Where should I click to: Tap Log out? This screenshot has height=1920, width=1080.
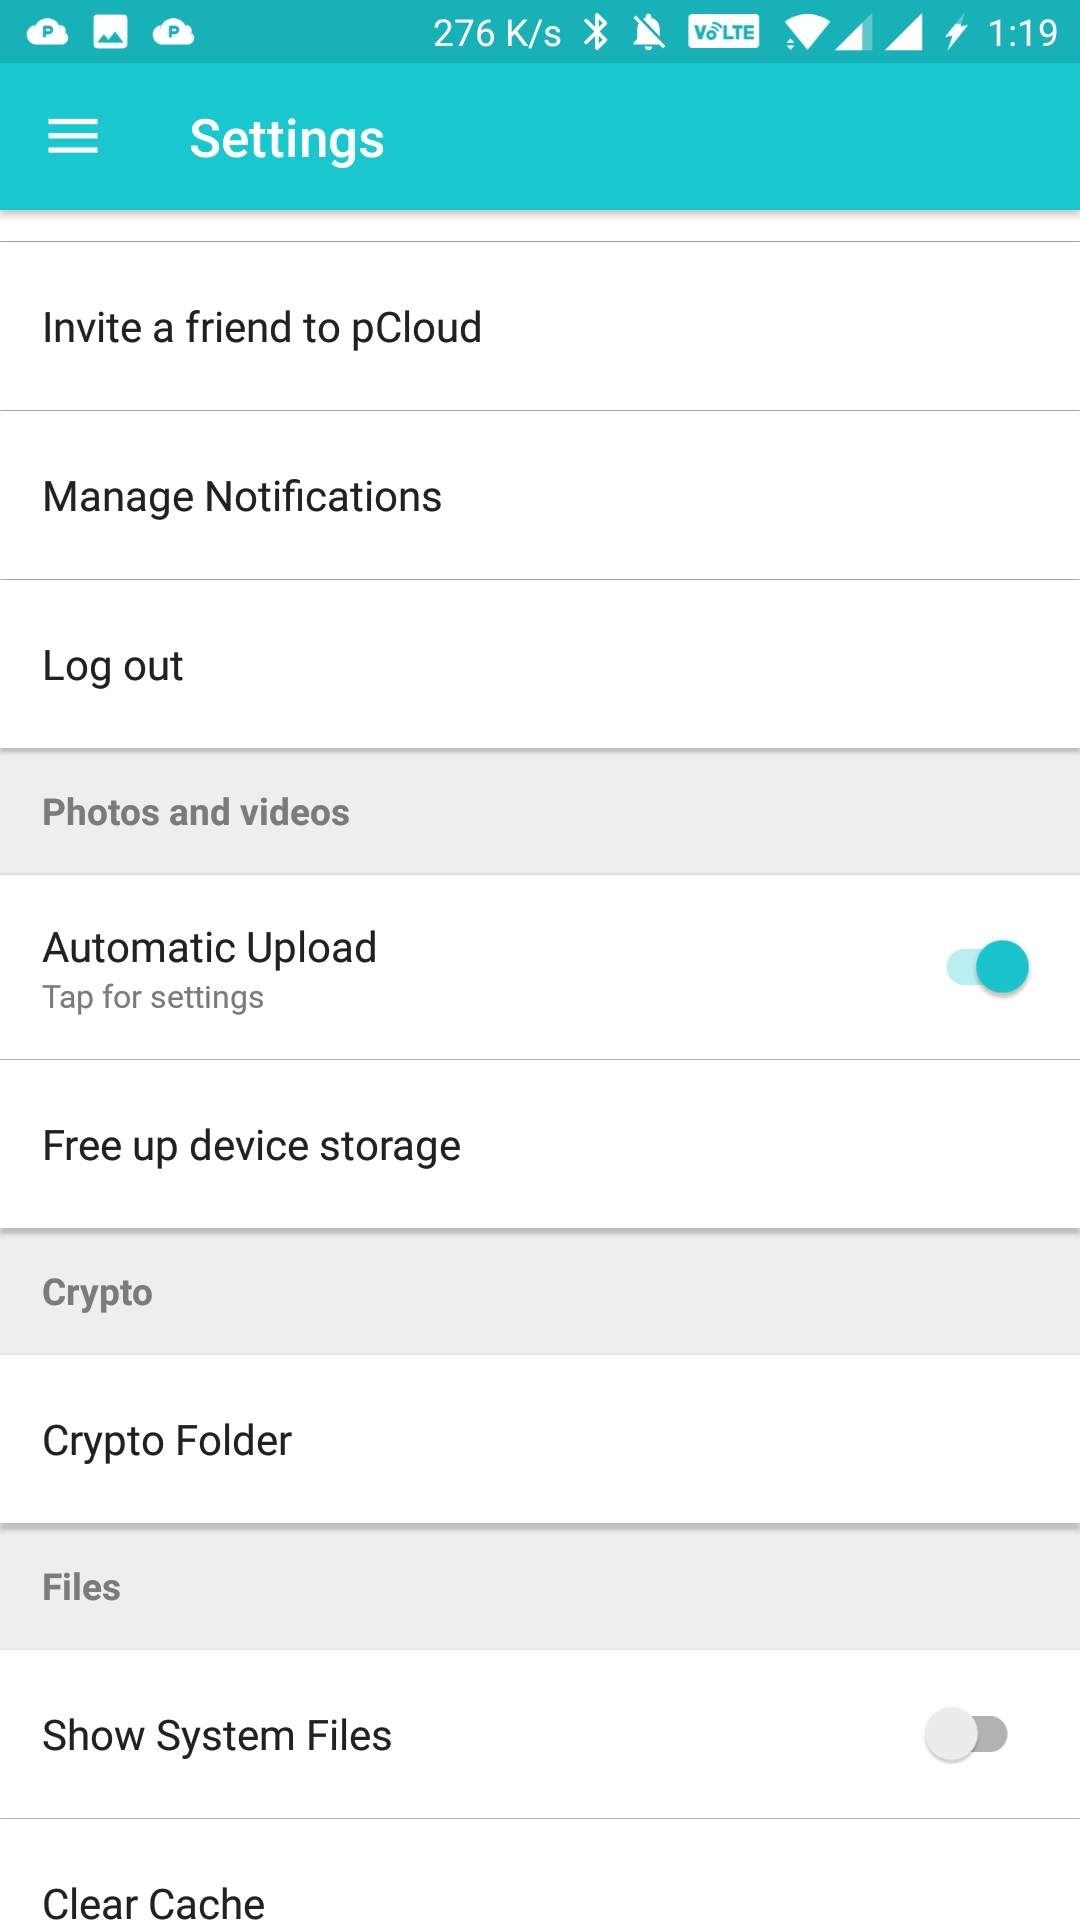click(113, 666)
